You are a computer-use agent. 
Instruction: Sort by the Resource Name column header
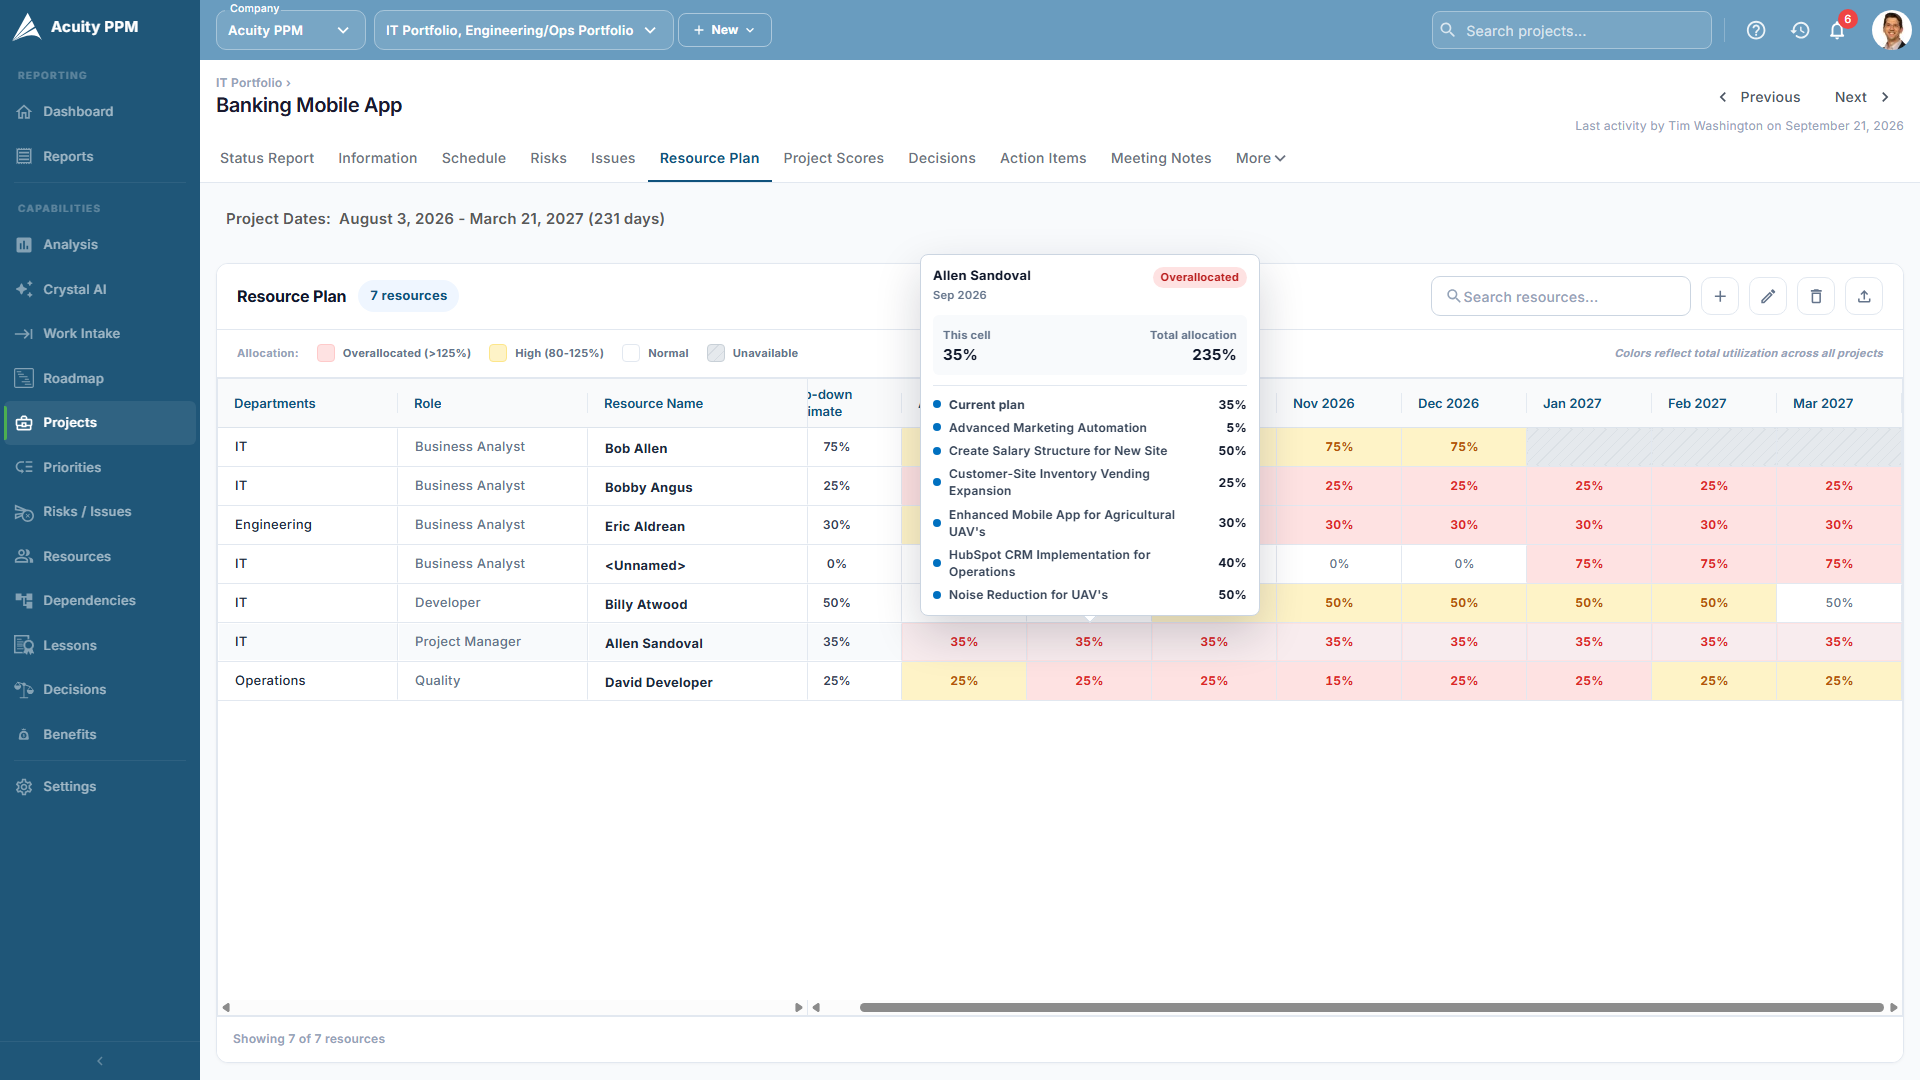click(653, 404)
